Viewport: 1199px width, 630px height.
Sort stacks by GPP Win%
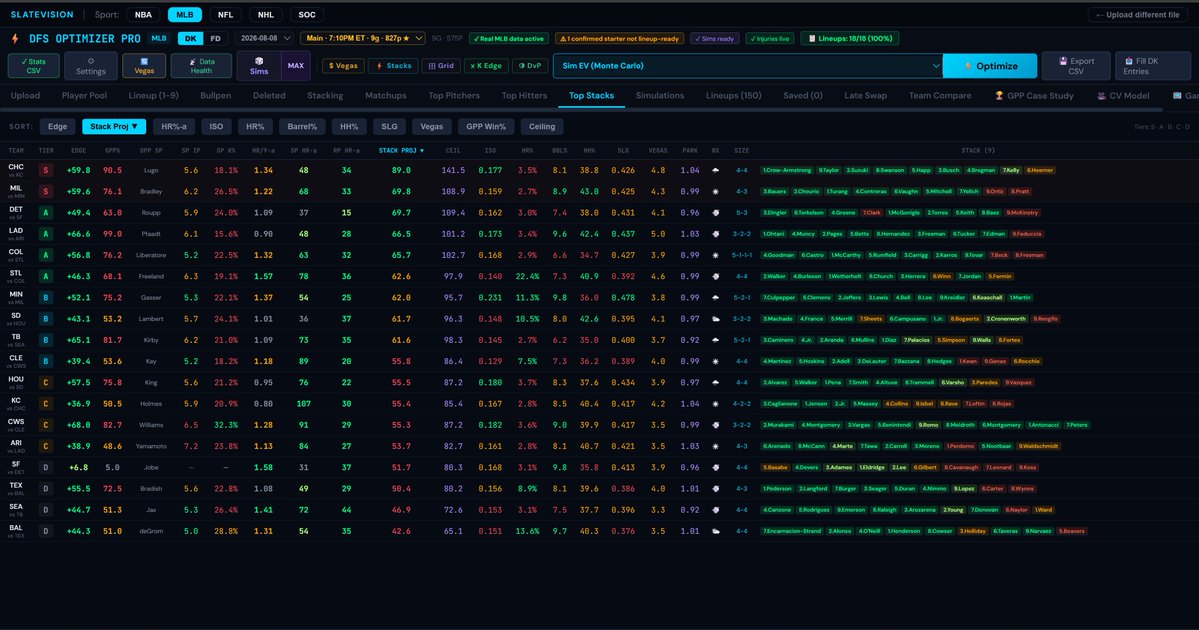coord(486,127)
